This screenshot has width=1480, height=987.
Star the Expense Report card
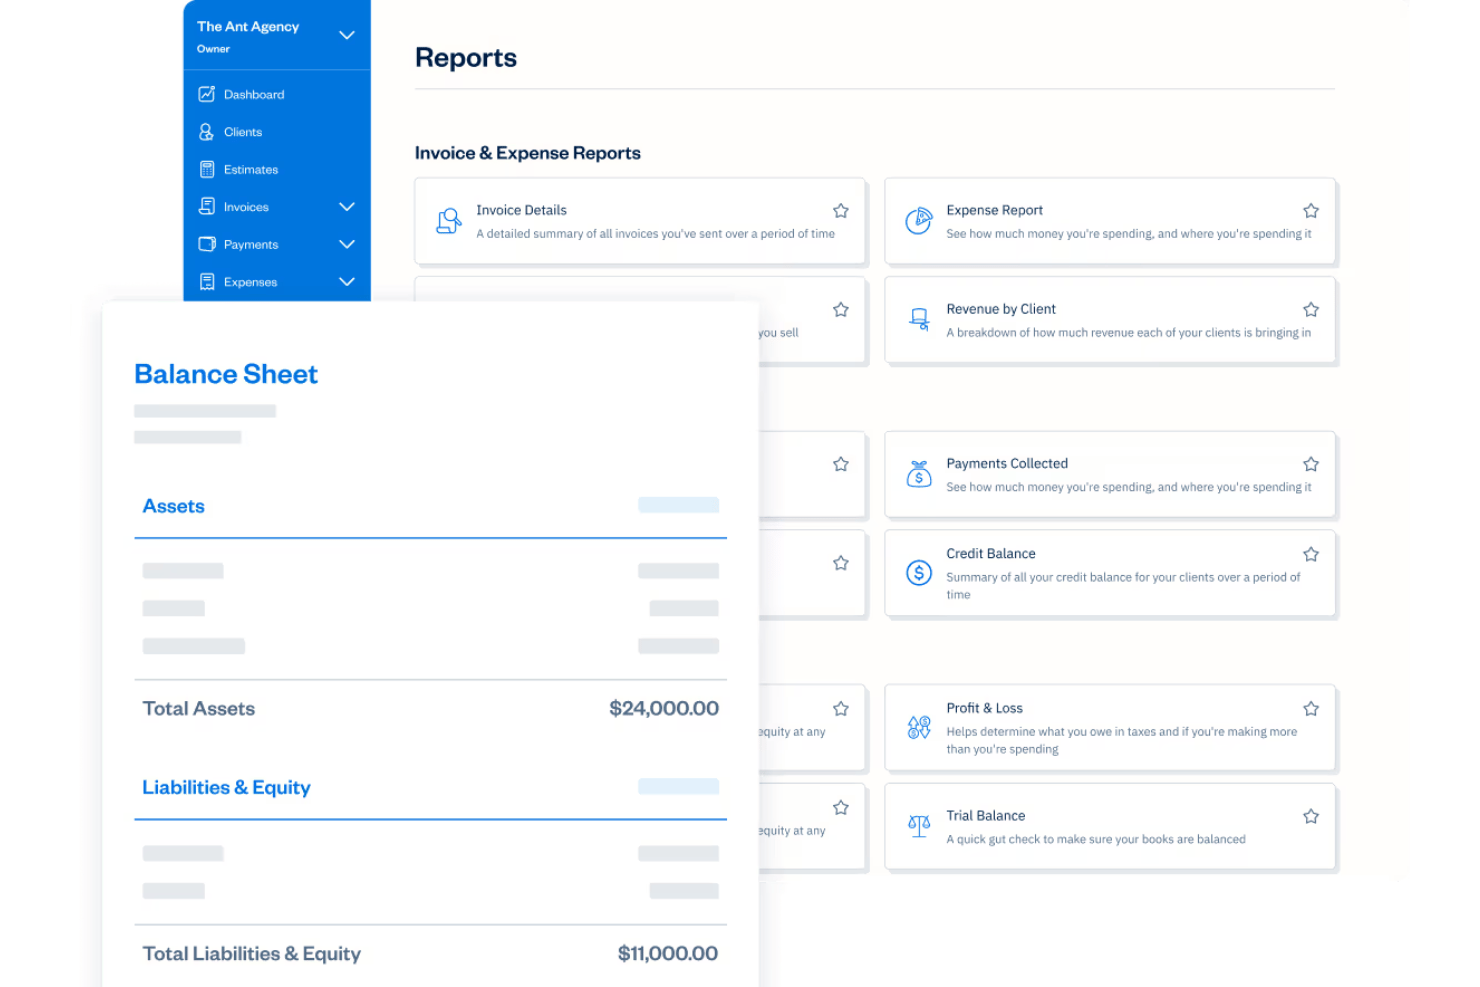click(1311, 211)
